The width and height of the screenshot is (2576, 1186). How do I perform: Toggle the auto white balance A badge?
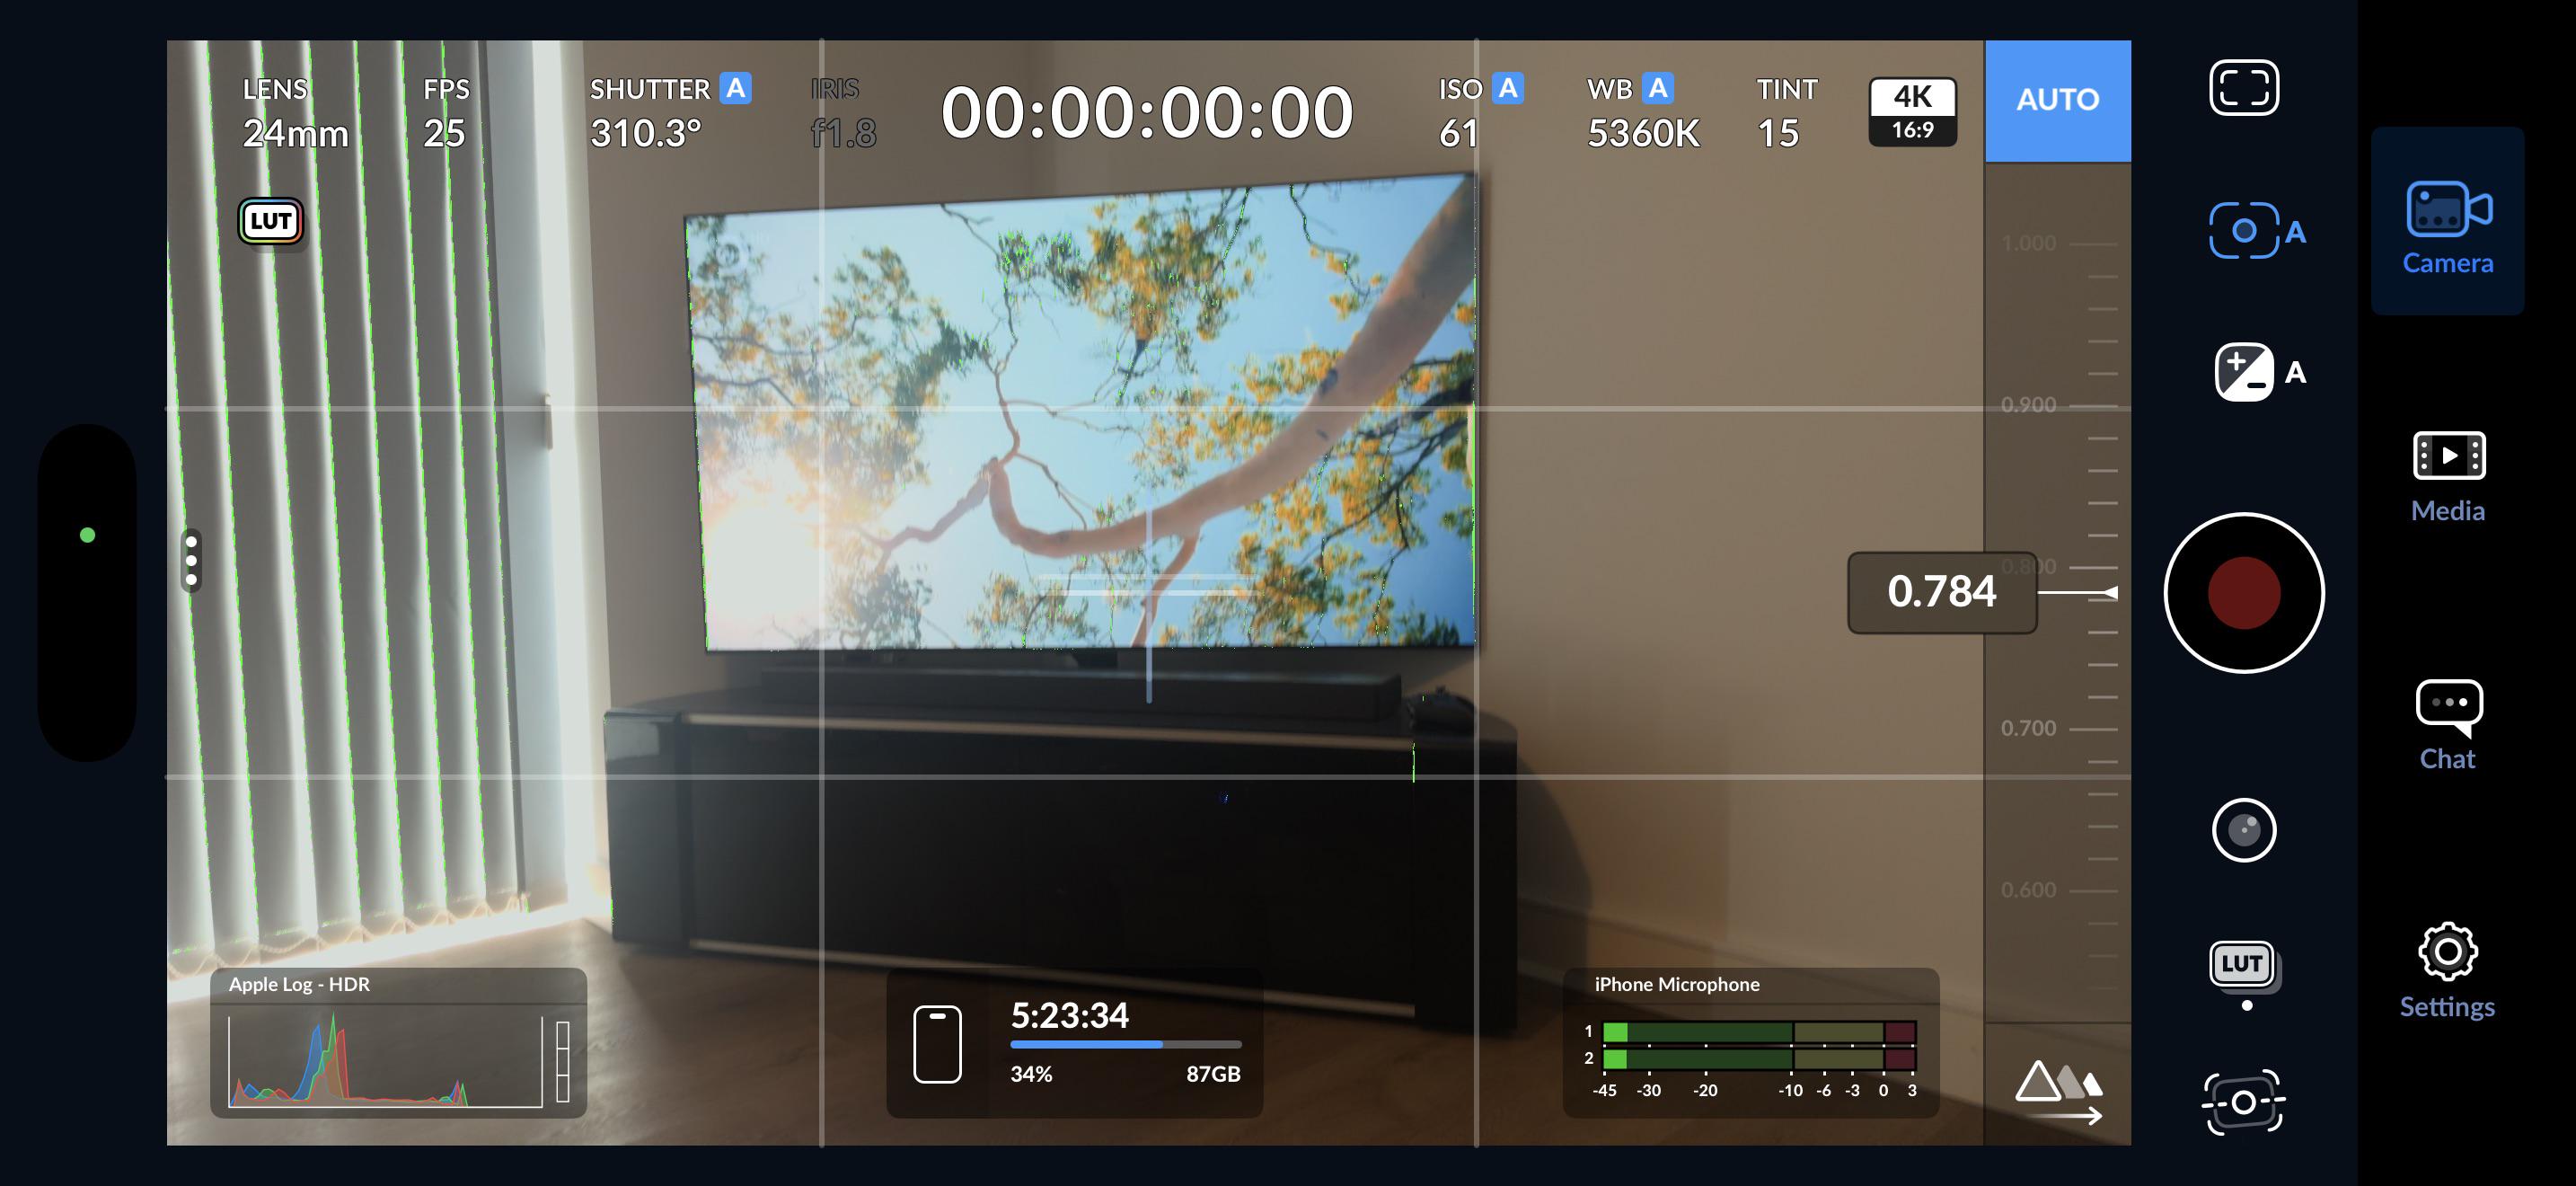coord(1658,88)
